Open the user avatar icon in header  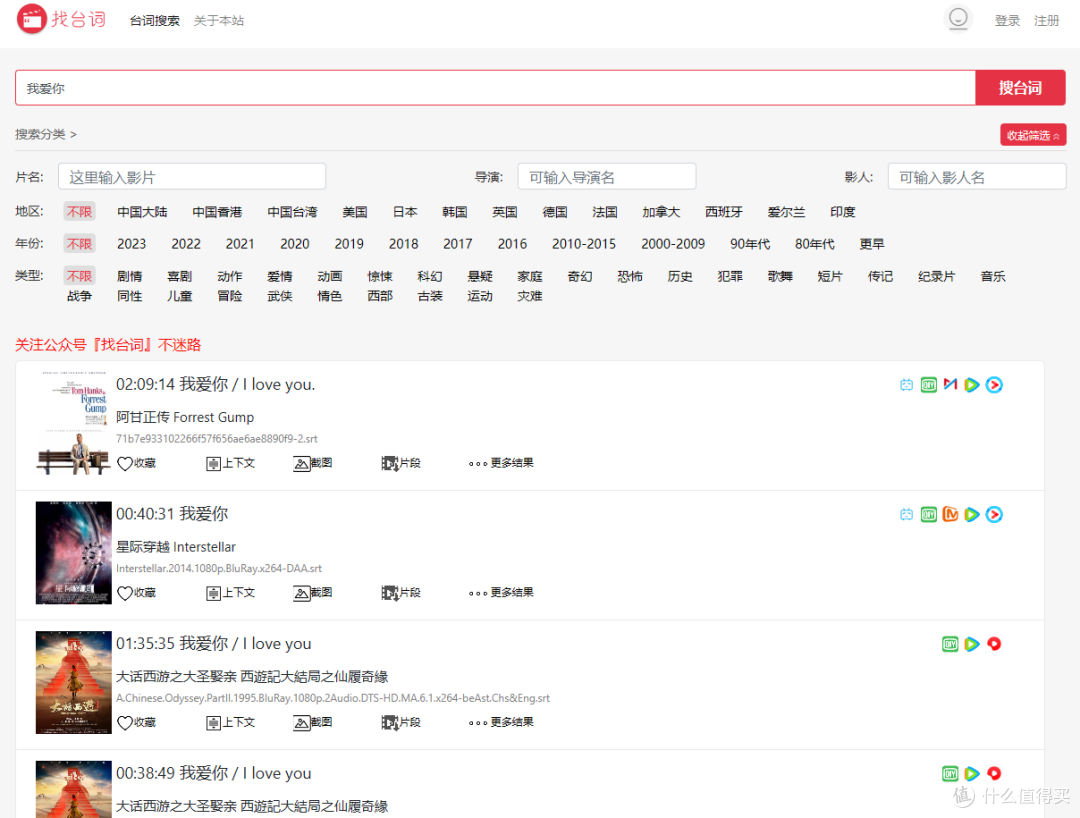957,19
